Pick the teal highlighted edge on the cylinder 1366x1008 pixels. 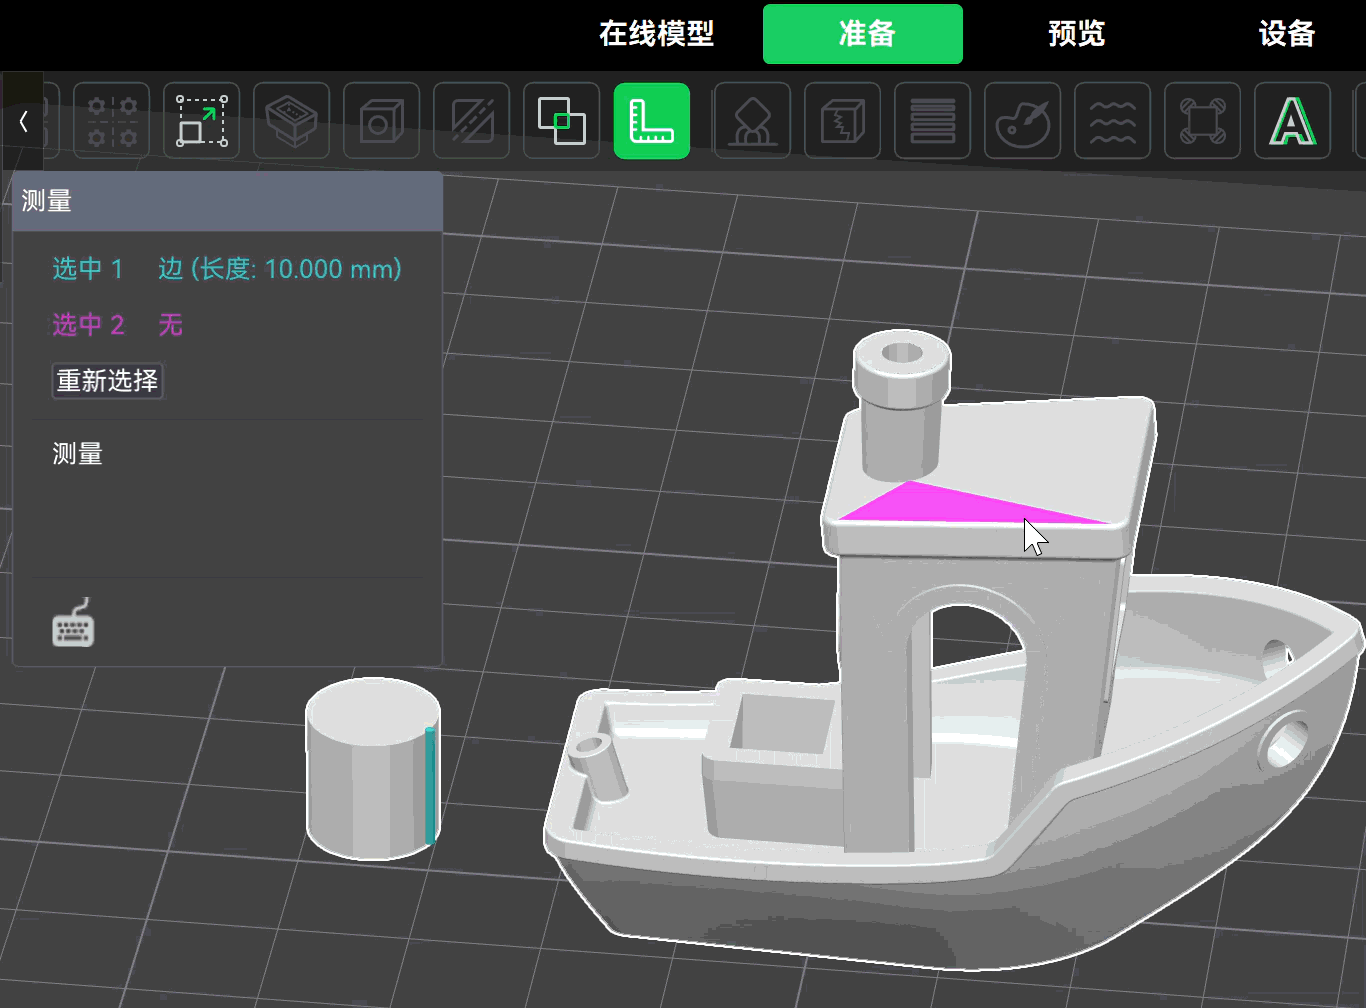tap(430, 786)
